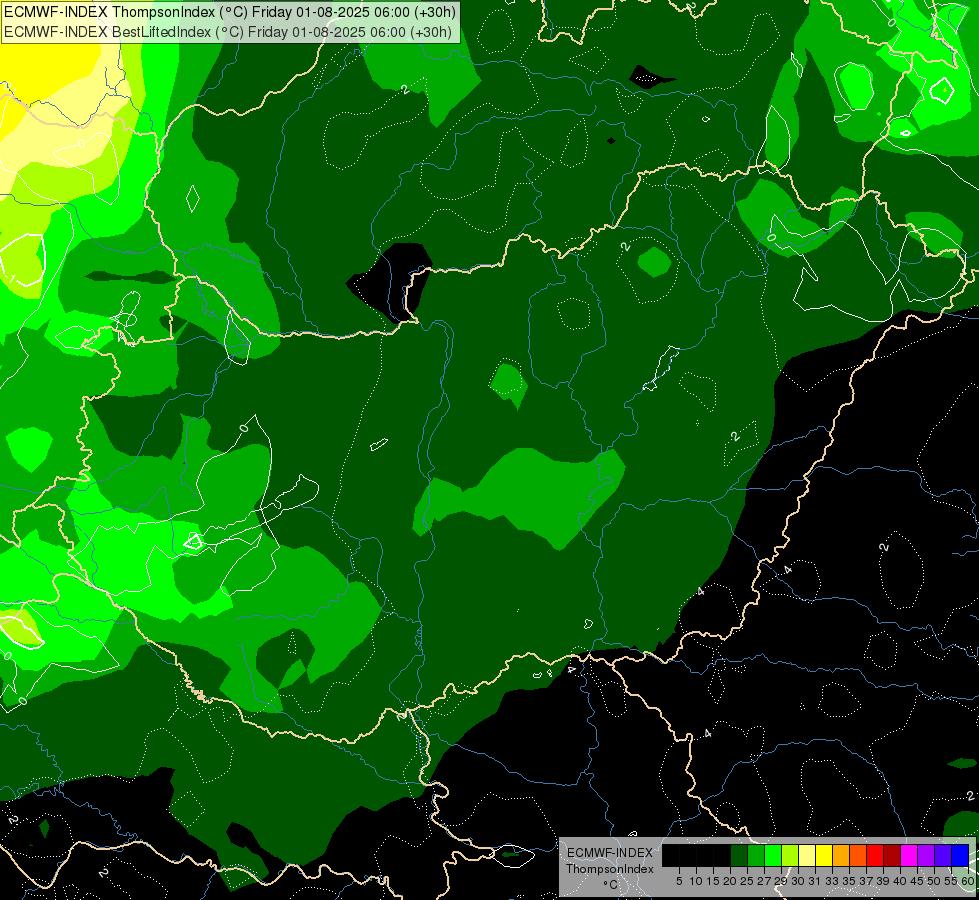The width and height of the screenshot is (979, 900).
Task: Click the legend tick value 60
Action: click(968, 881)
